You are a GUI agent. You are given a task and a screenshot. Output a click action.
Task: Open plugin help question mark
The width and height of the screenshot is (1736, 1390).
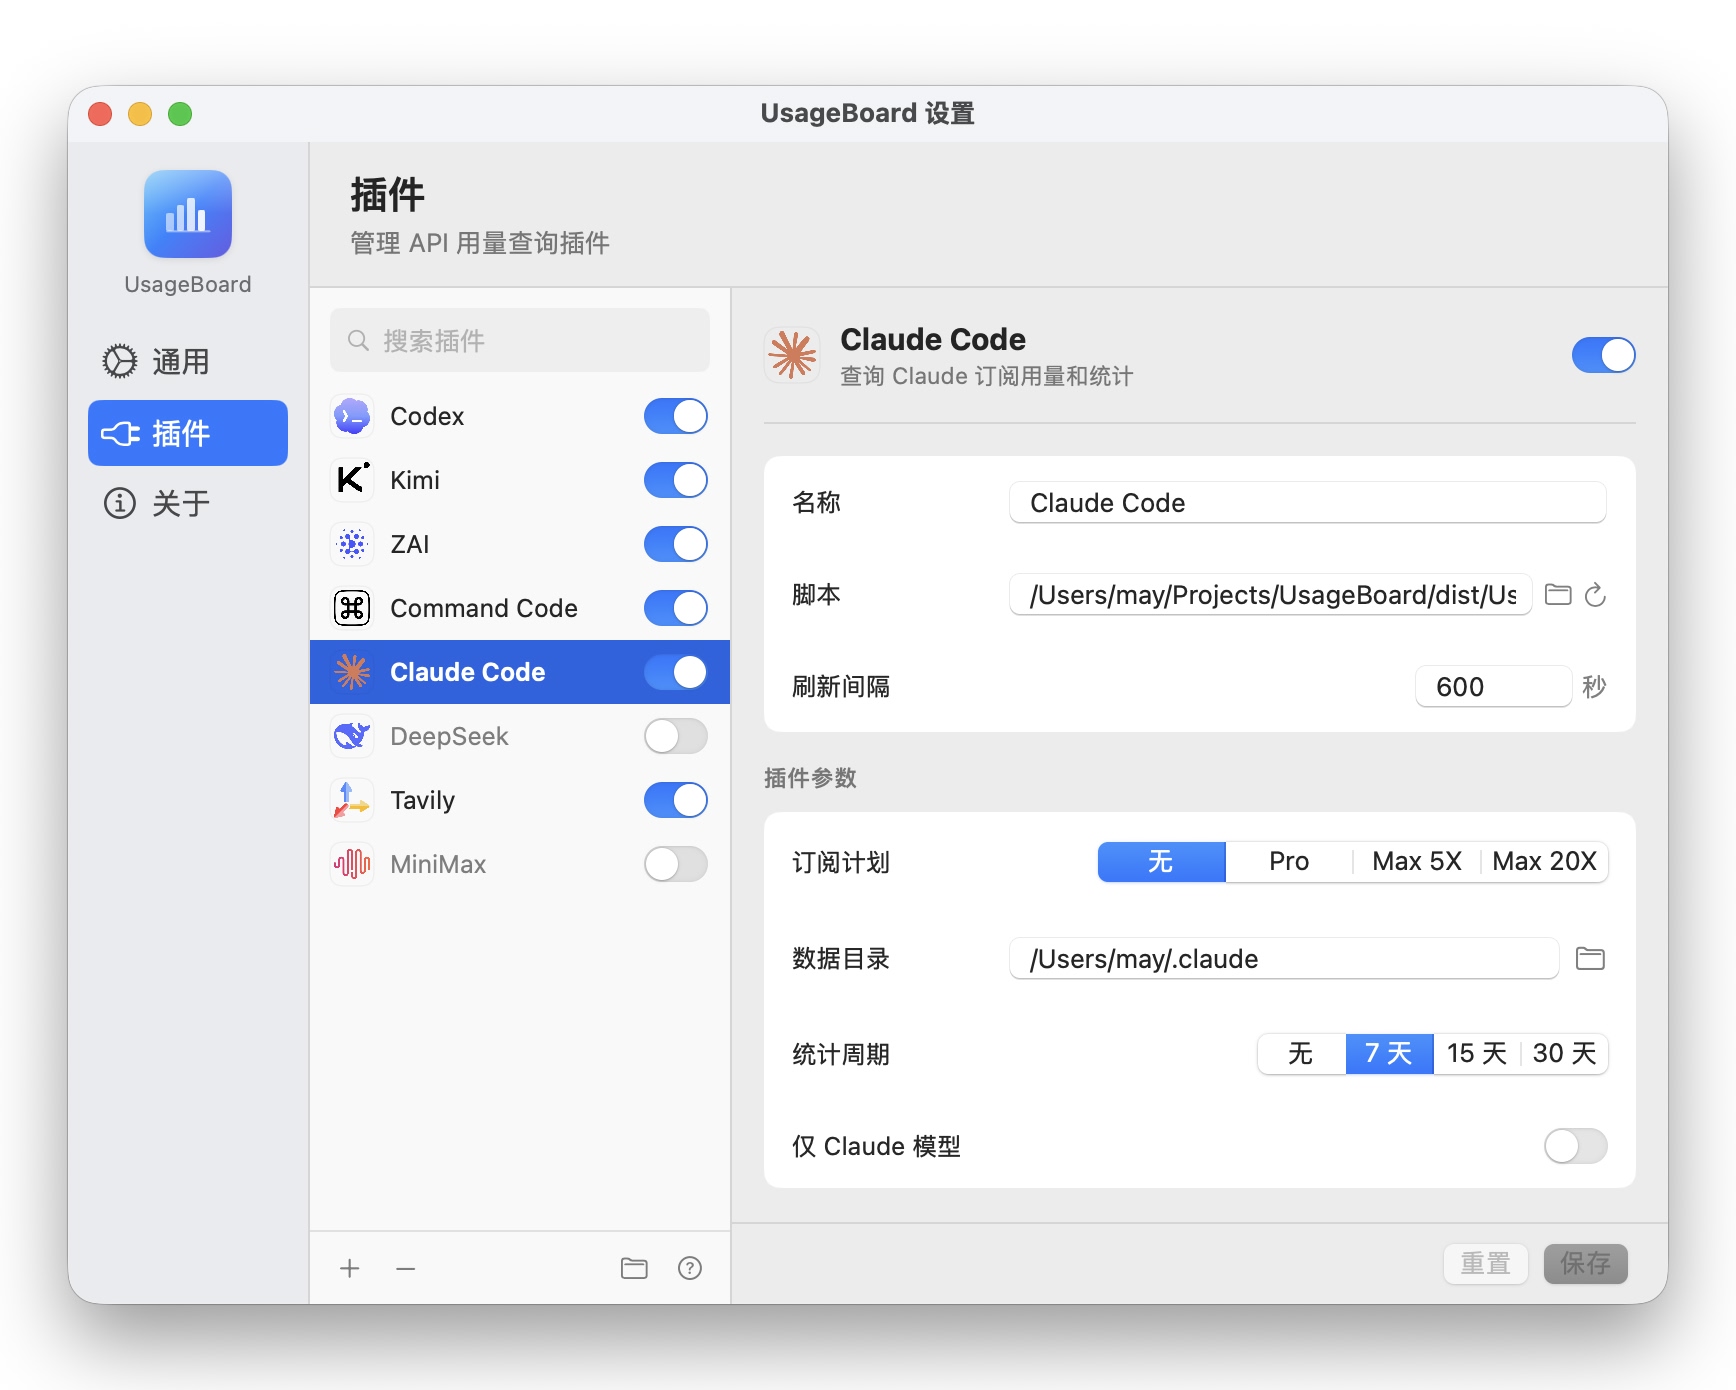point(690,1269)
